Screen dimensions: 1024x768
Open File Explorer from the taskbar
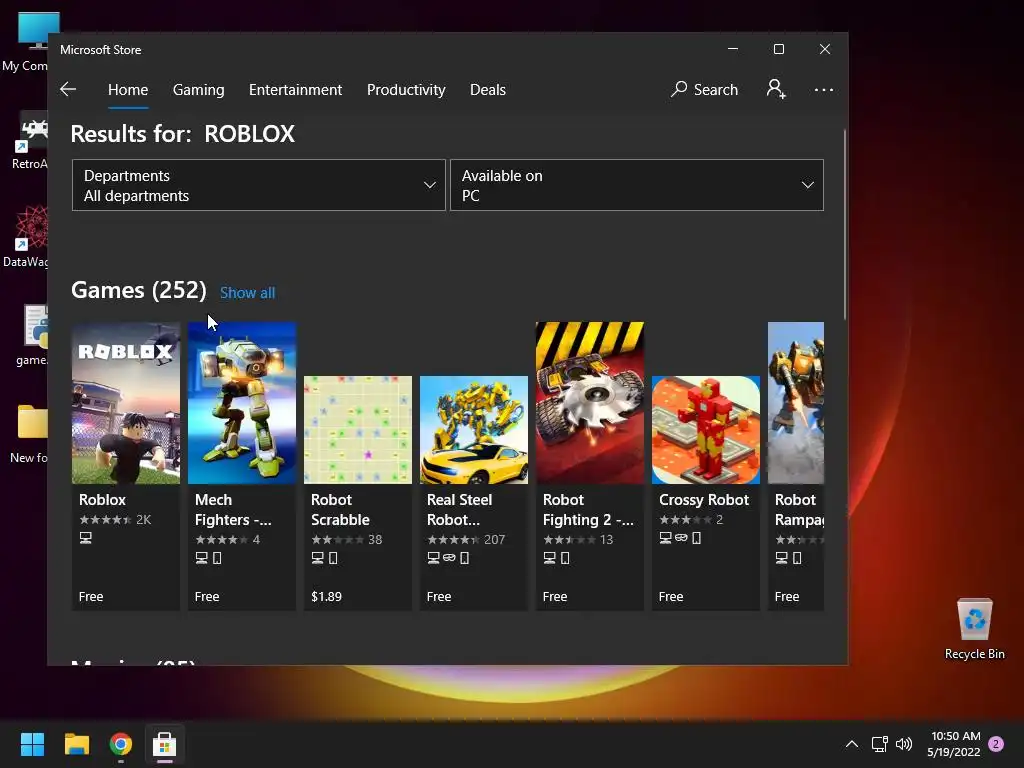[x=76, y=744]
